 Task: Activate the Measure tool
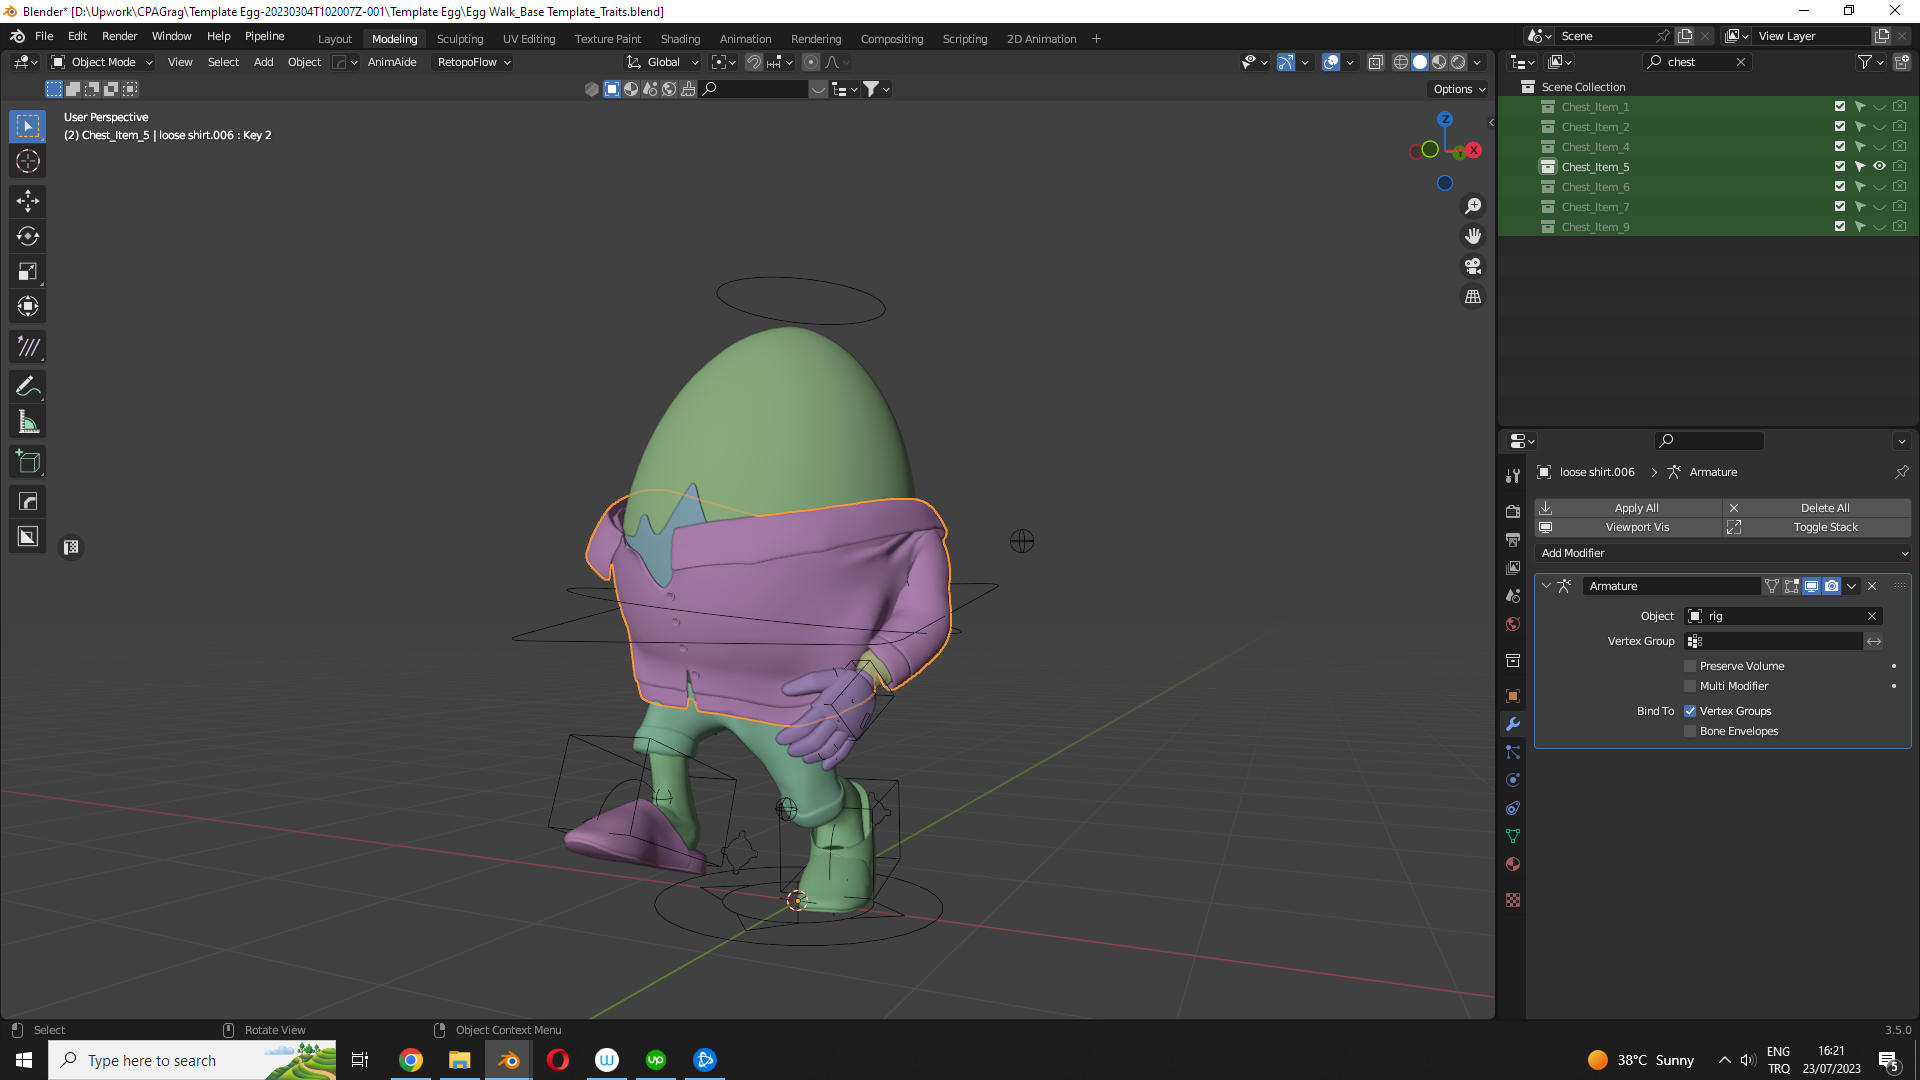pos(28,423)
